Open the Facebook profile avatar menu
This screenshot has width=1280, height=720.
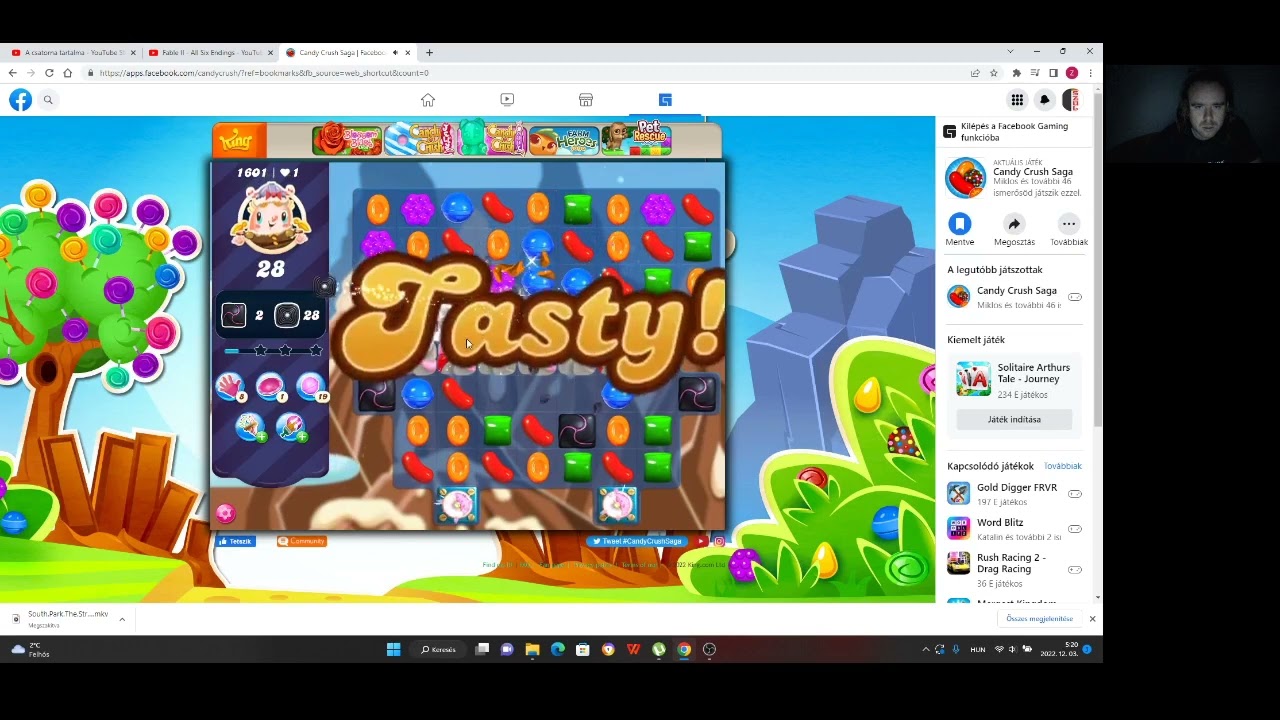click(1071, 100)
